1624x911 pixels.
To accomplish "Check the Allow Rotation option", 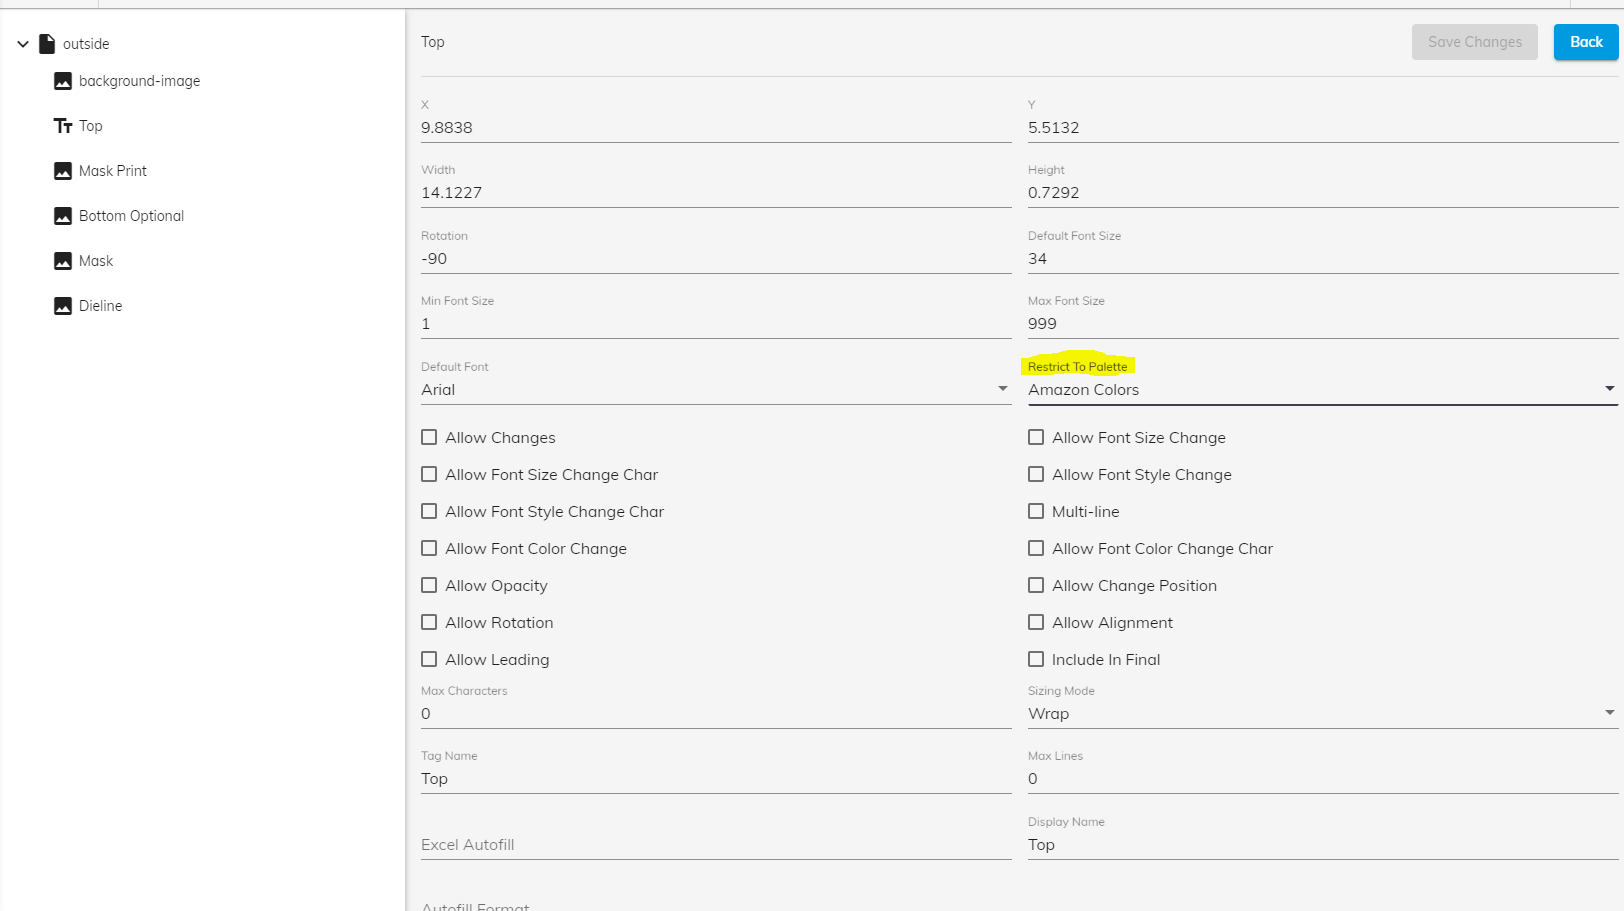I will tap(429, 622).
